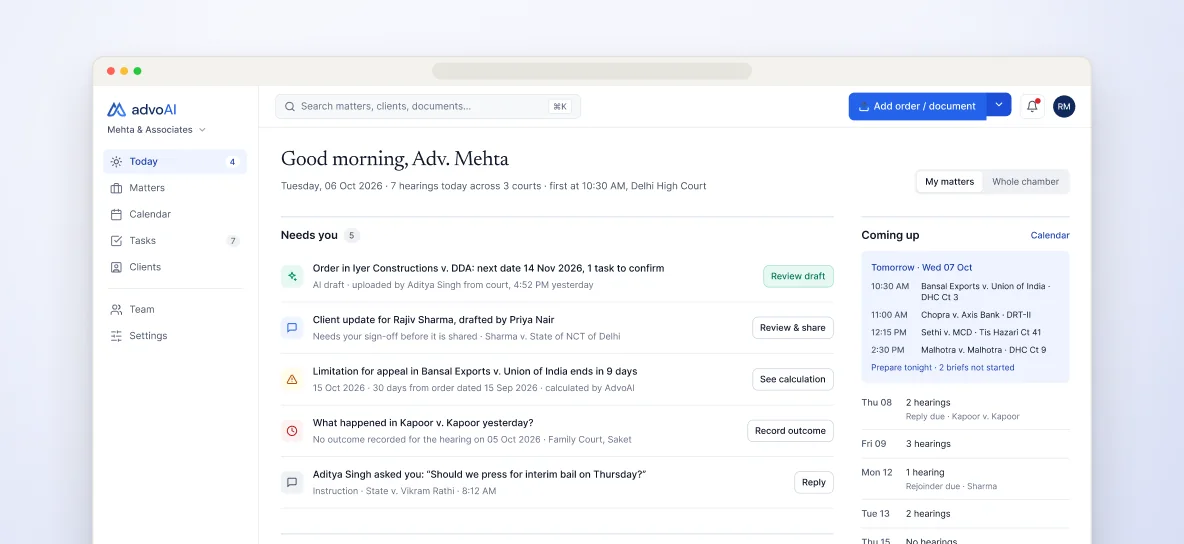Open Tasks in the sidebar

click(175, 241)
